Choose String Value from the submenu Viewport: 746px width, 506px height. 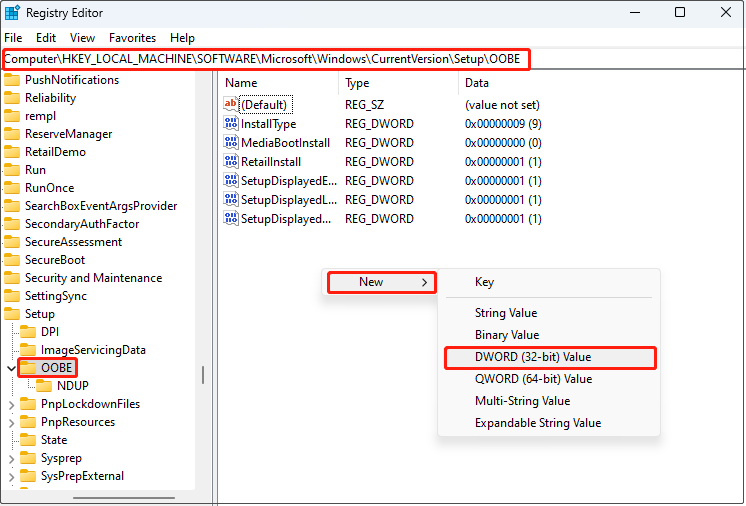tap(549, 313)
